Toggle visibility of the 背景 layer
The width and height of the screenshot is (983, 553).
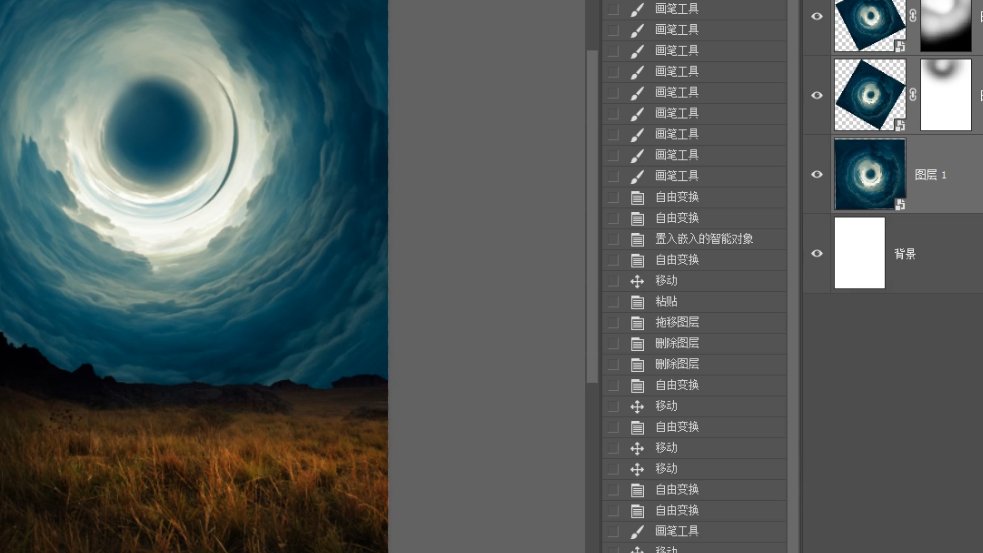pos(817,253)
